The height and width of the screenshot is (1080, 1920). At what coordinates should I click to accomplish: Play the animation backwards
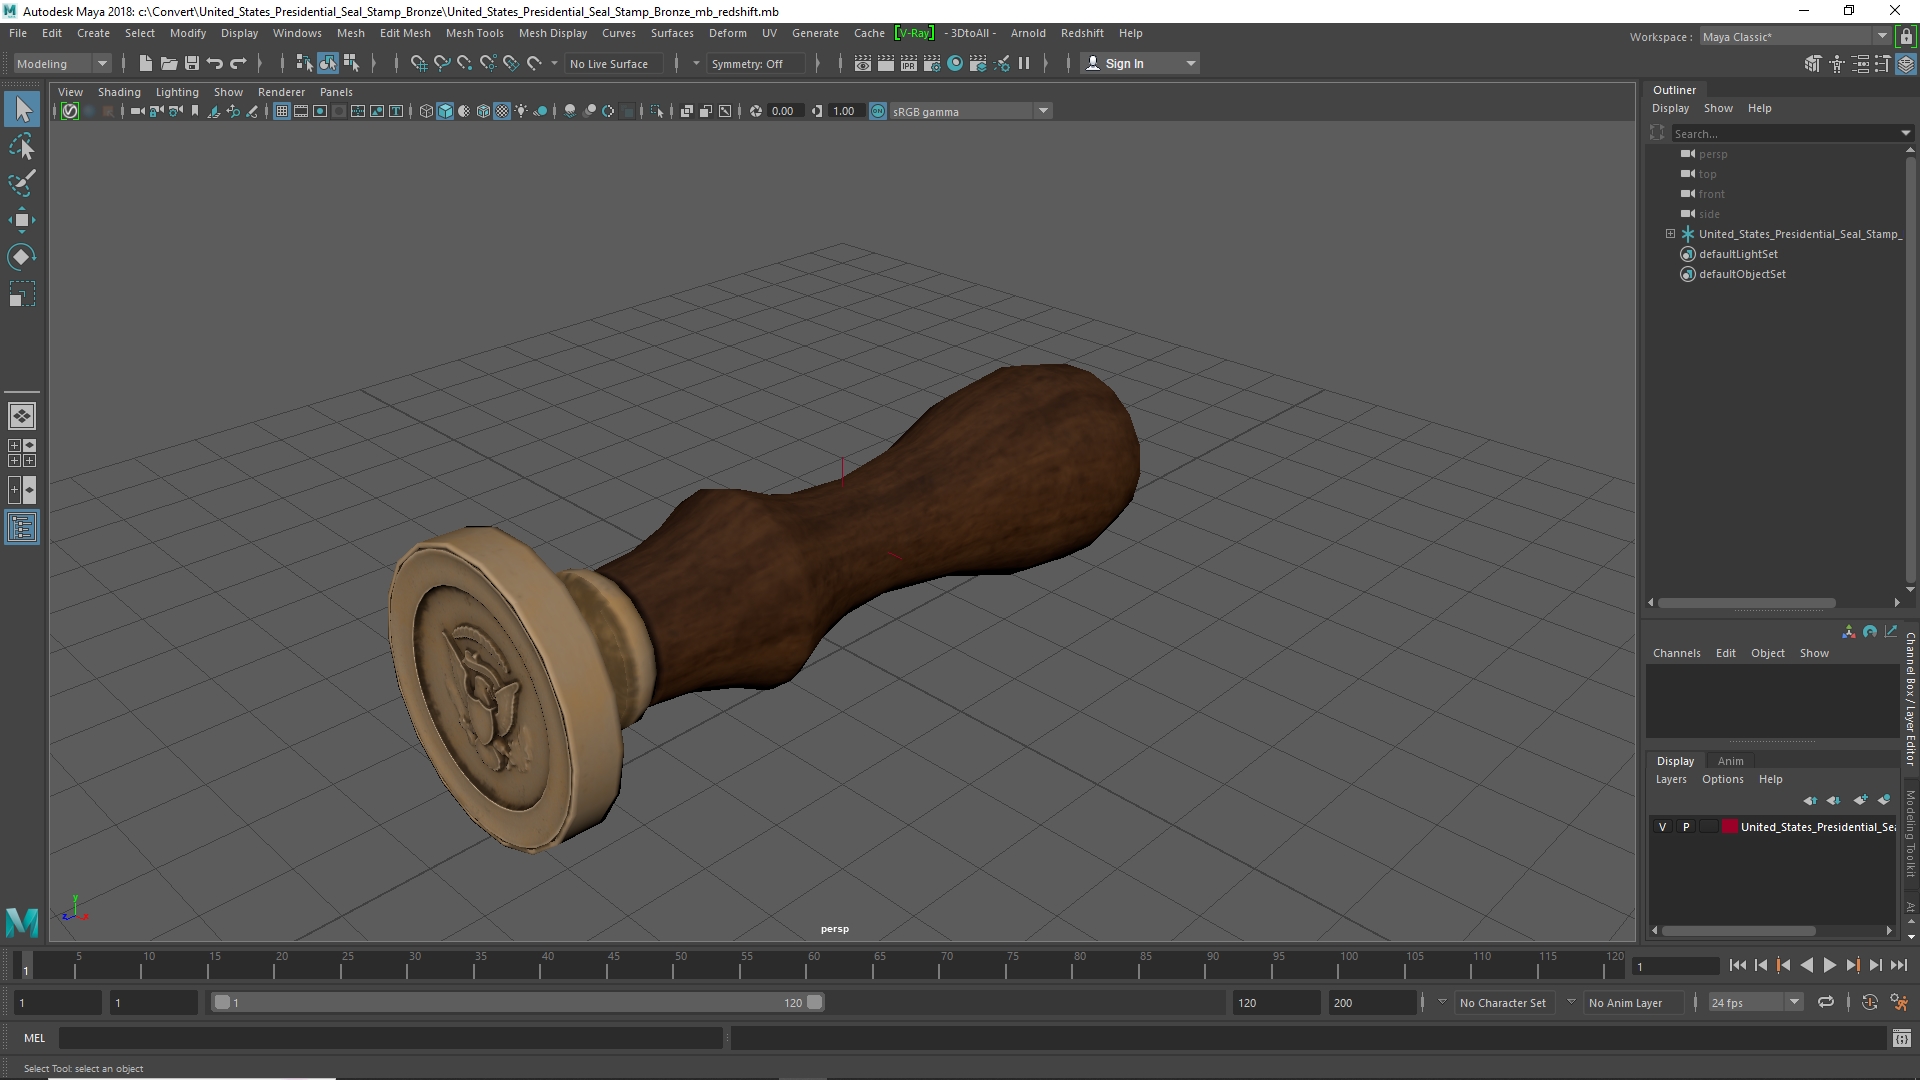coord(1807,965)
